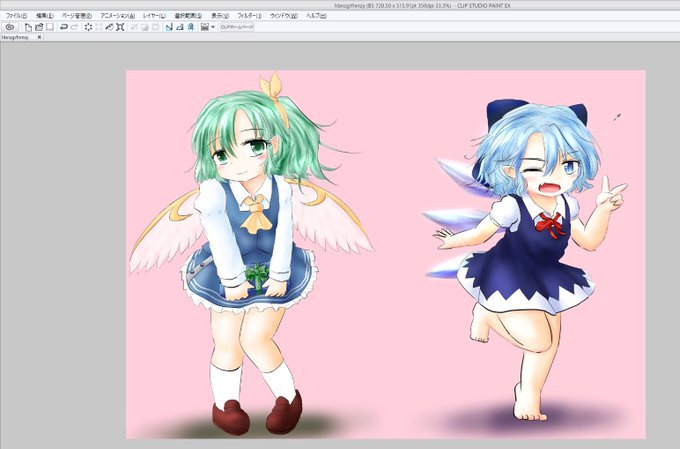Screen dimensions: 680x449
Task: Open the 編集 (Edit) menu
Action: click(45, 16)
